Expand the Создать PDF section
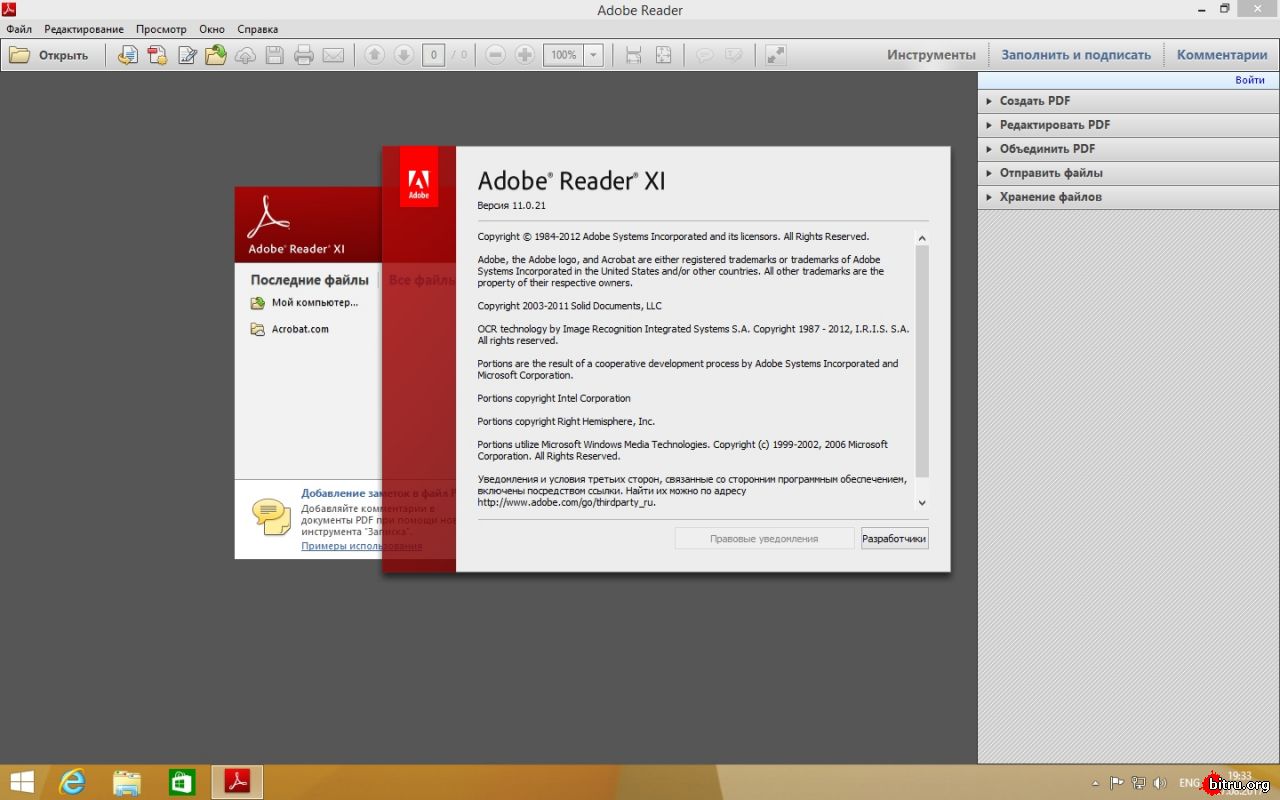Image resolution: width=1280 pixels, height=800 pixels. [1128, 101]
